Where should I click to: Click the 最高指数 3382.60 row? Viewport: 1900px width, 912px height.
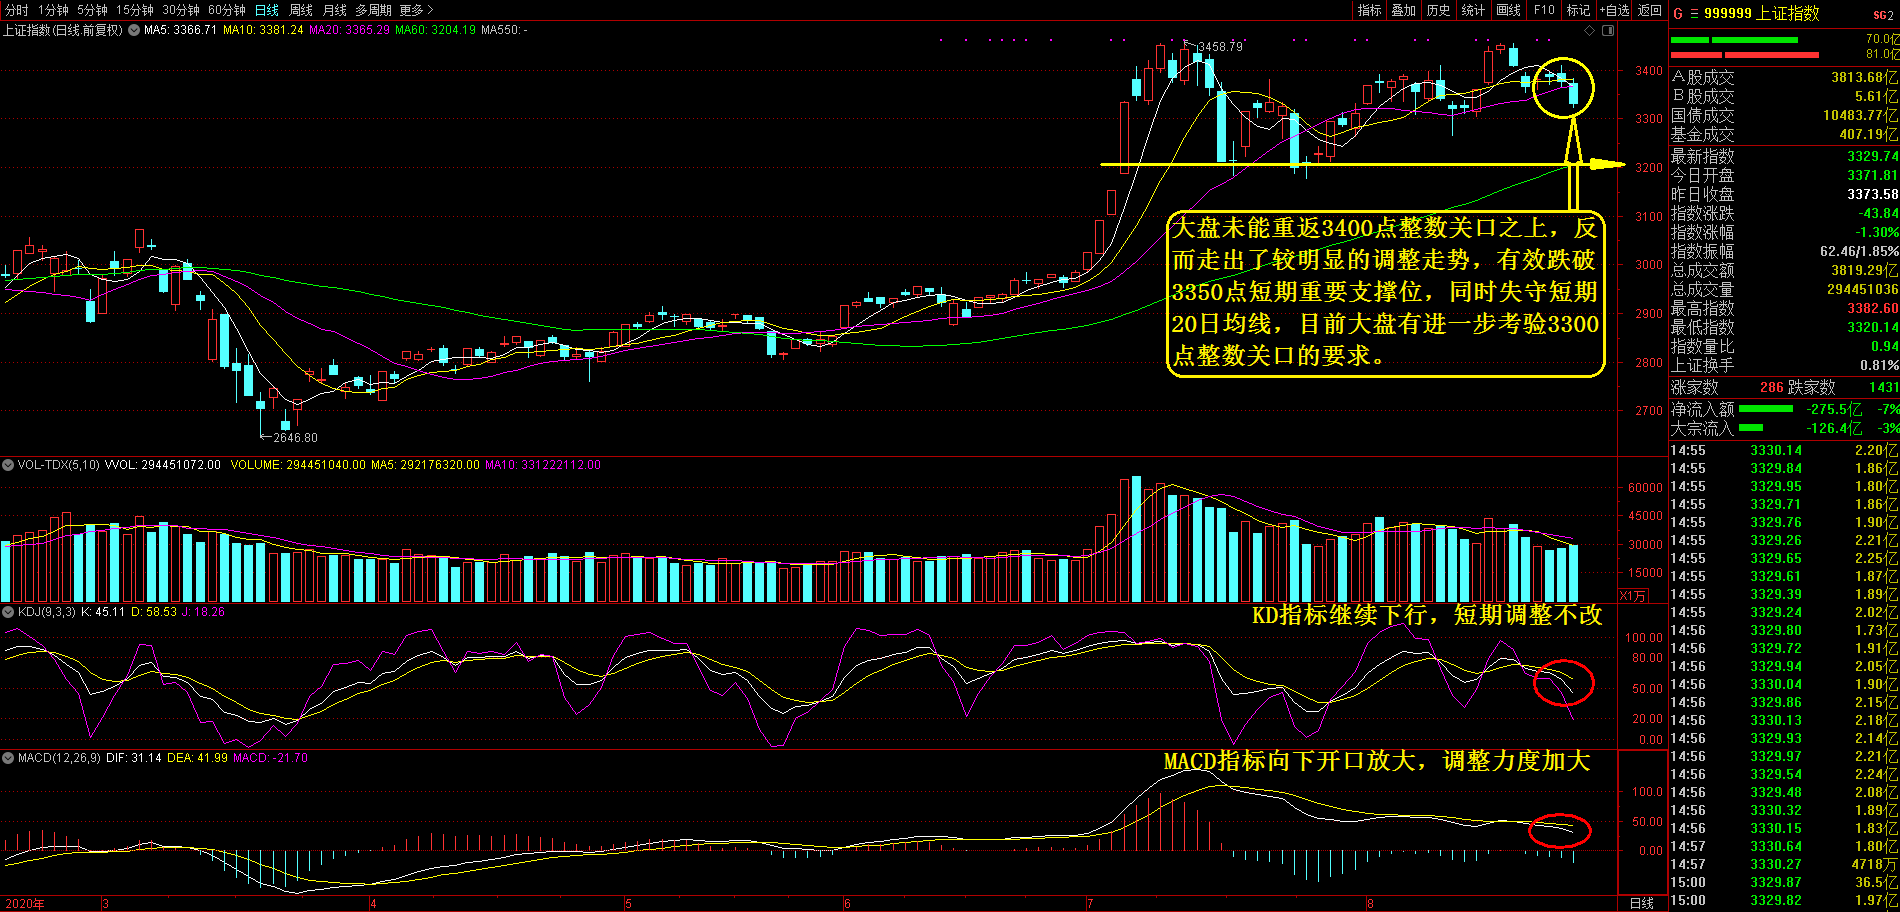pos(1784,308)
